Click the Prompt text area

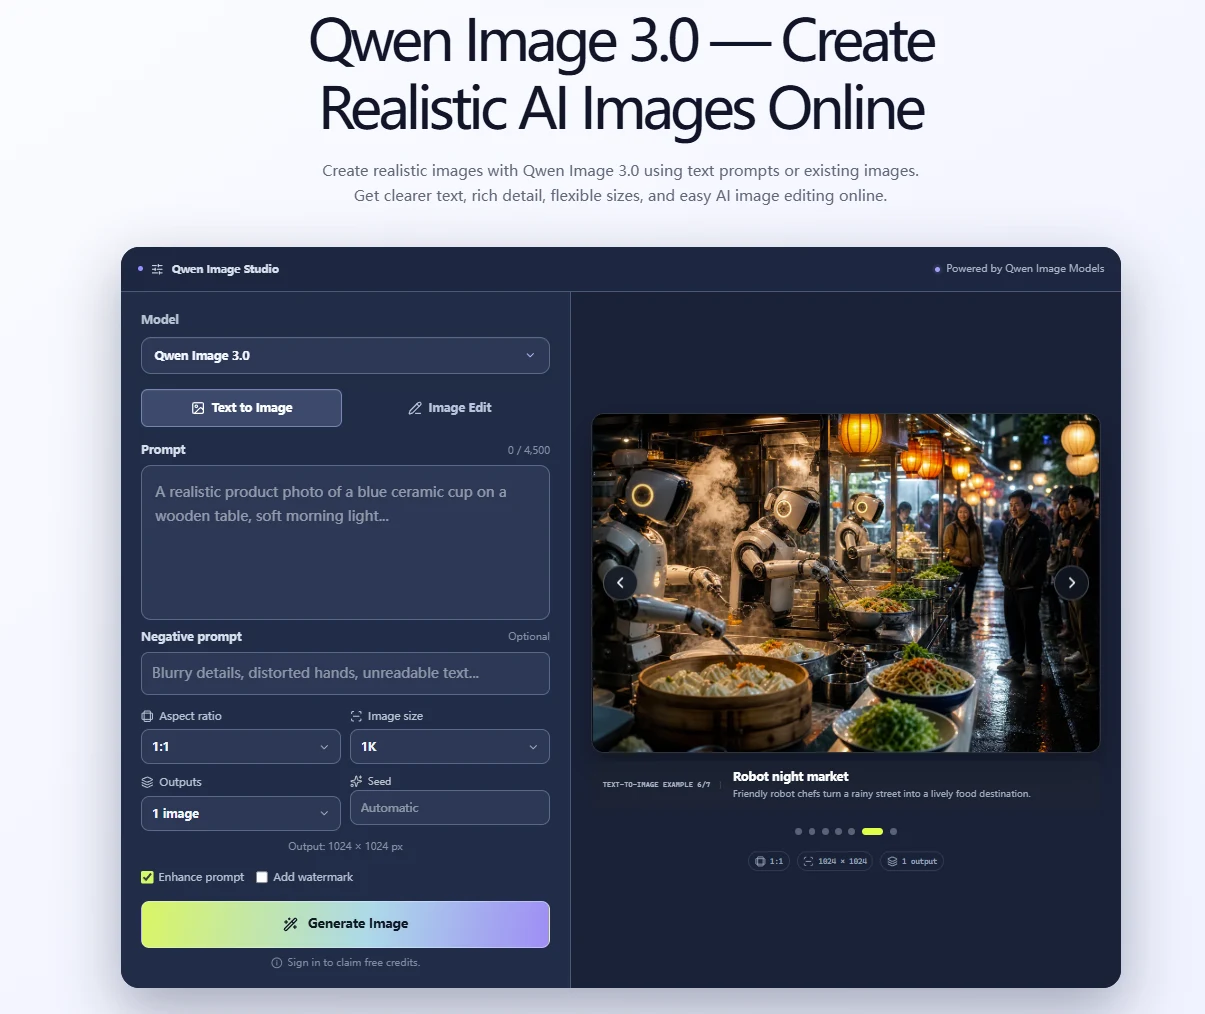pyautogui.click(x=345, y=542)
